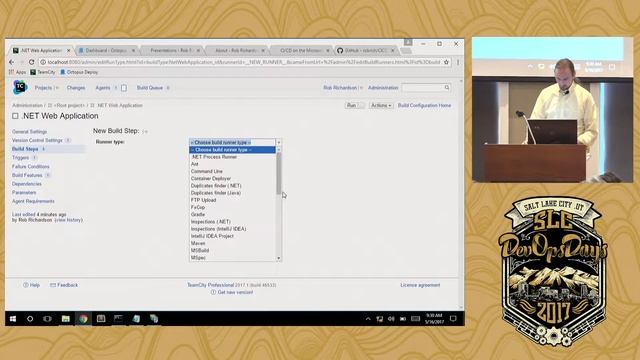
Task: Switch to the Presentations tab
Action: (x=170, y=51)
